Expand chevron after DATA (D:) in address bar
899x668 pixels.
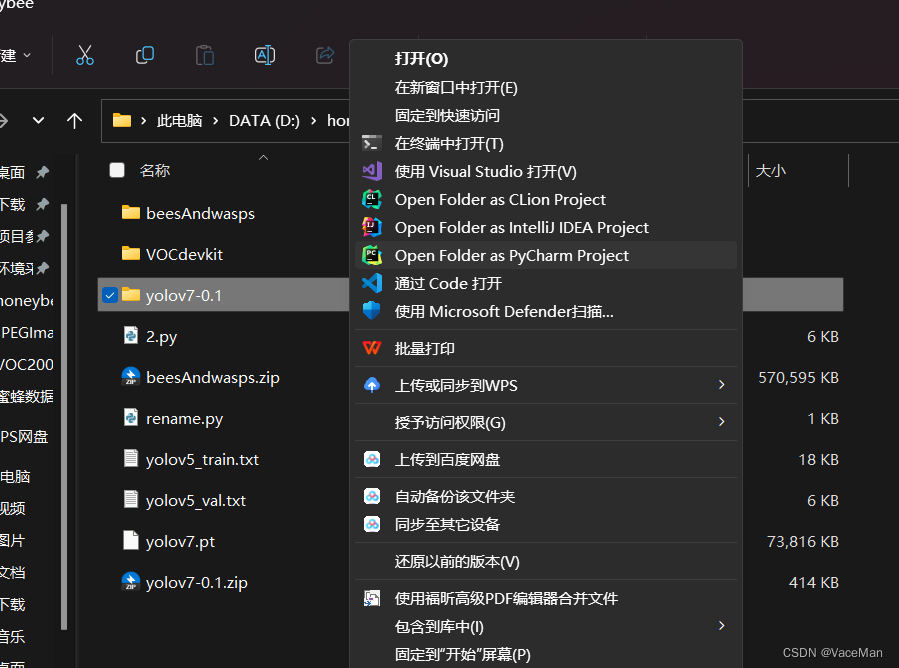point(314,120)
